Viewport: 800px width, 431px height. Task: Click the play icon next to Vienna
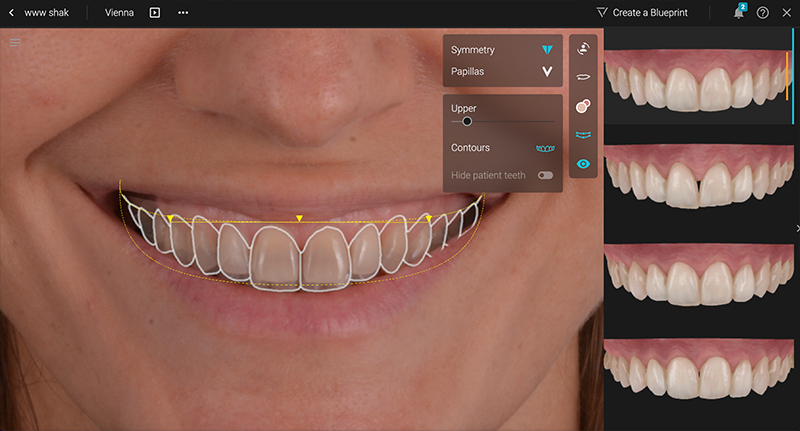155,13
